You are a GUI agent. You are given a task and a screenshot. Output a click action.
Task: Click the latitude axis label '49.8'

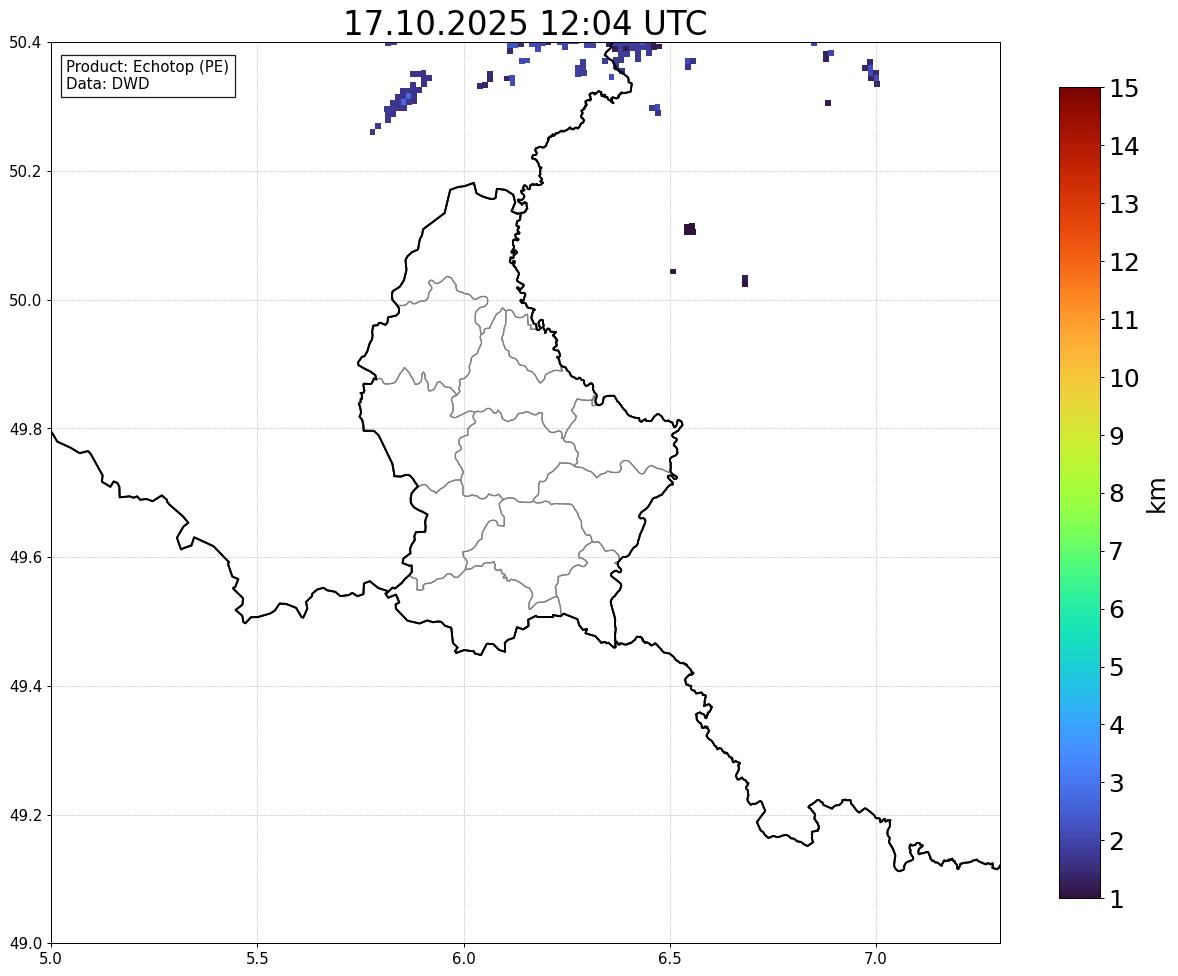[24, 429]
